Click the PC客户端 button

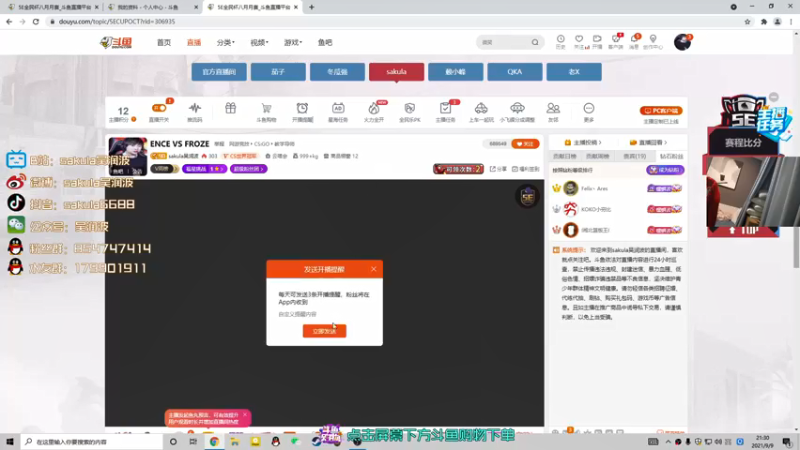click(661, 111)
